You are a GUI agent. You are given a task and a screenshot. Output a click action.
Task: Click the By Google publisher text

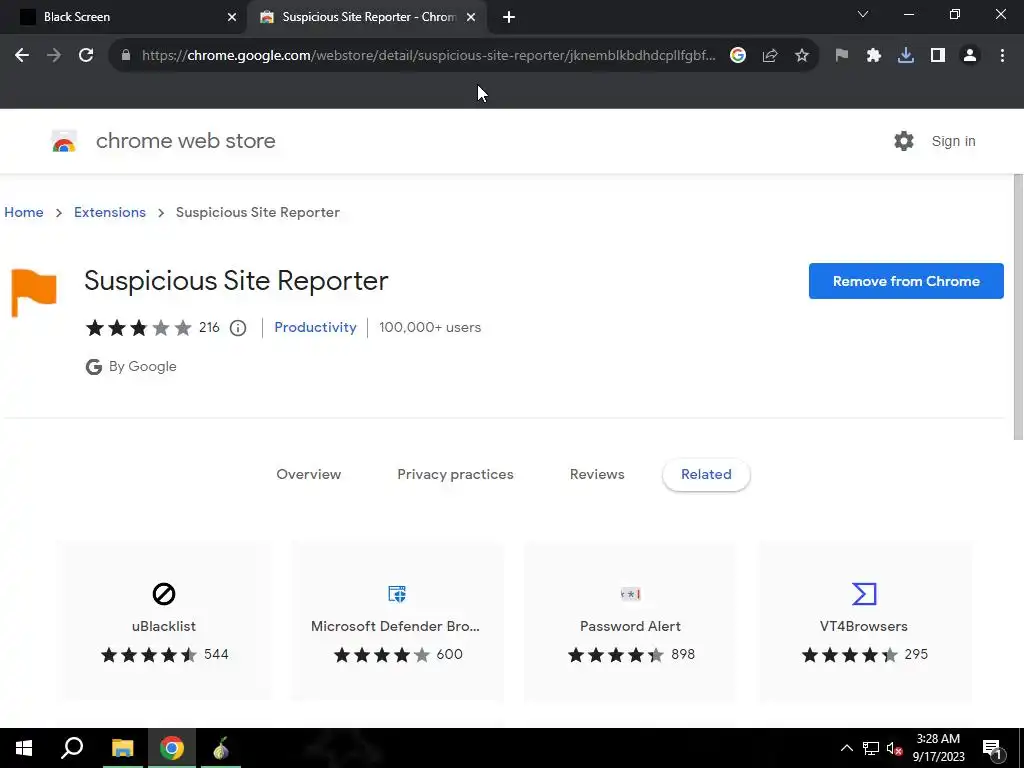142,366
